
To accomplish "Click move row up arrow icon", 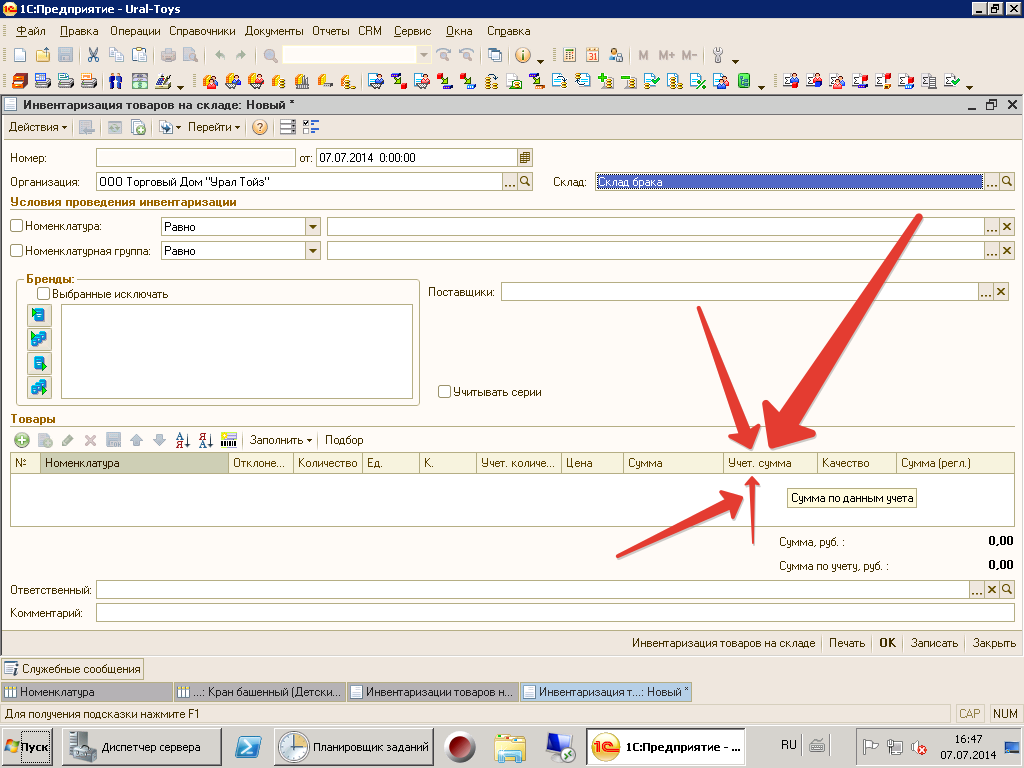I will [x=136, y=440].
